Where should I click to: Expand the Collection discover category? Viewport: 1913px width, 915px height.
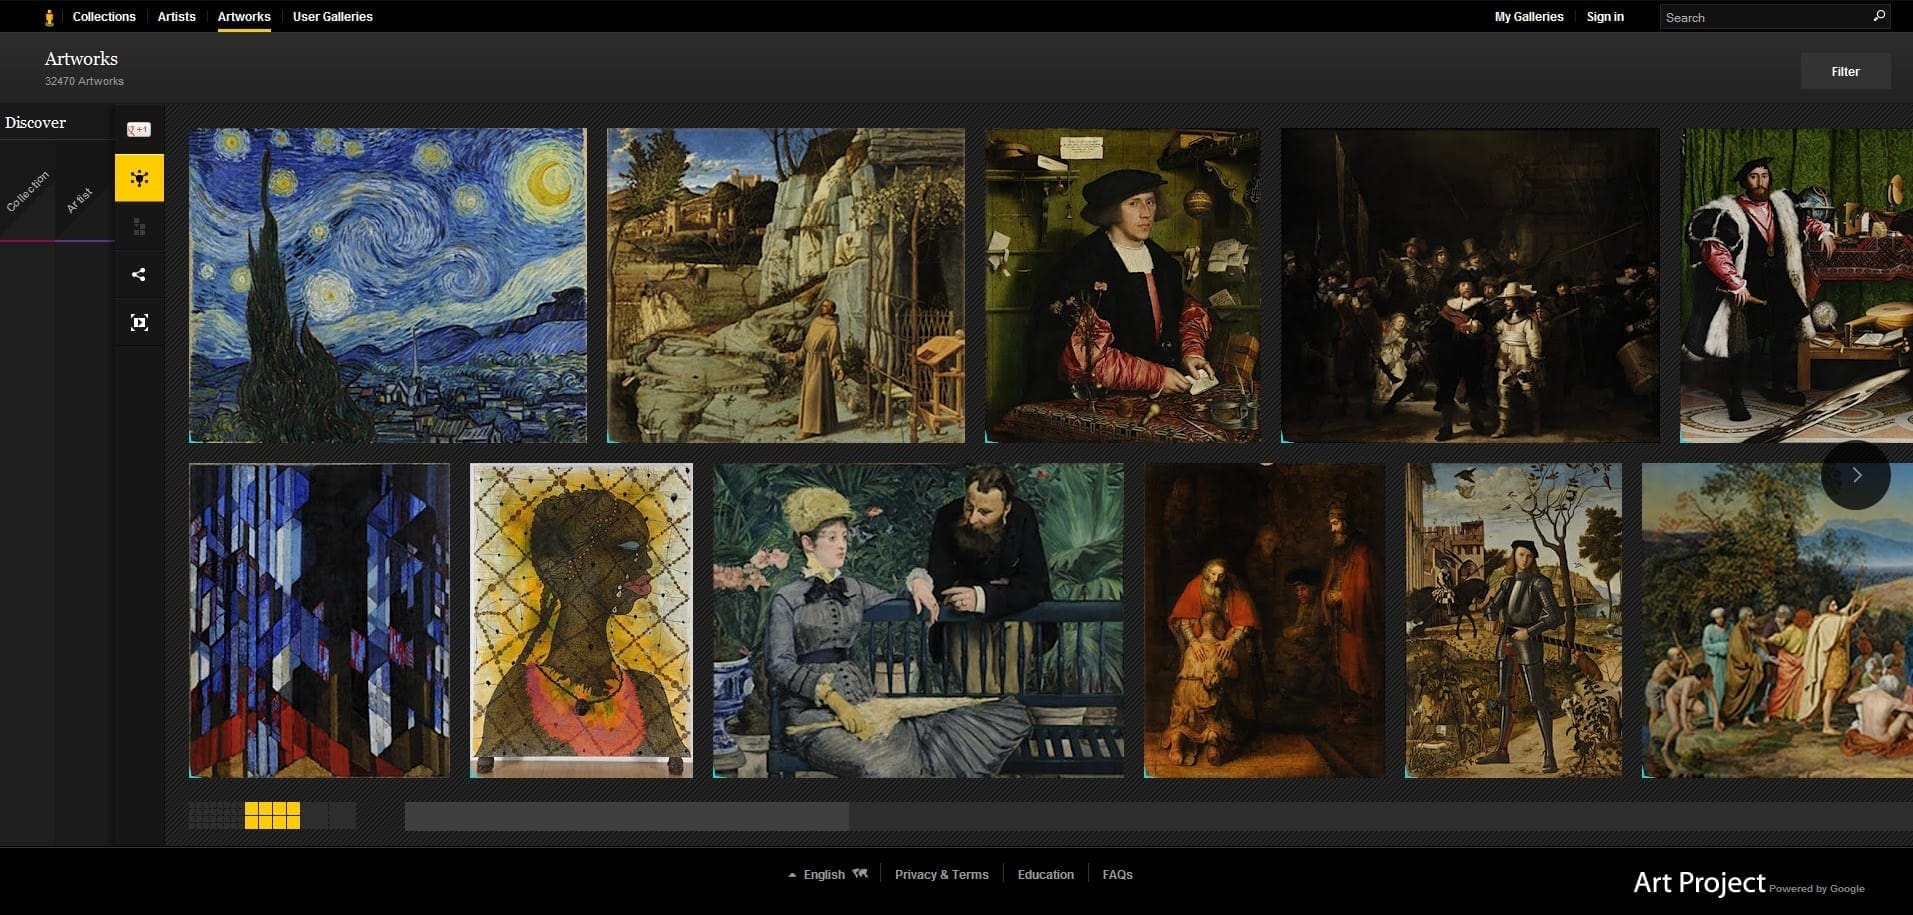click(28, 192)
